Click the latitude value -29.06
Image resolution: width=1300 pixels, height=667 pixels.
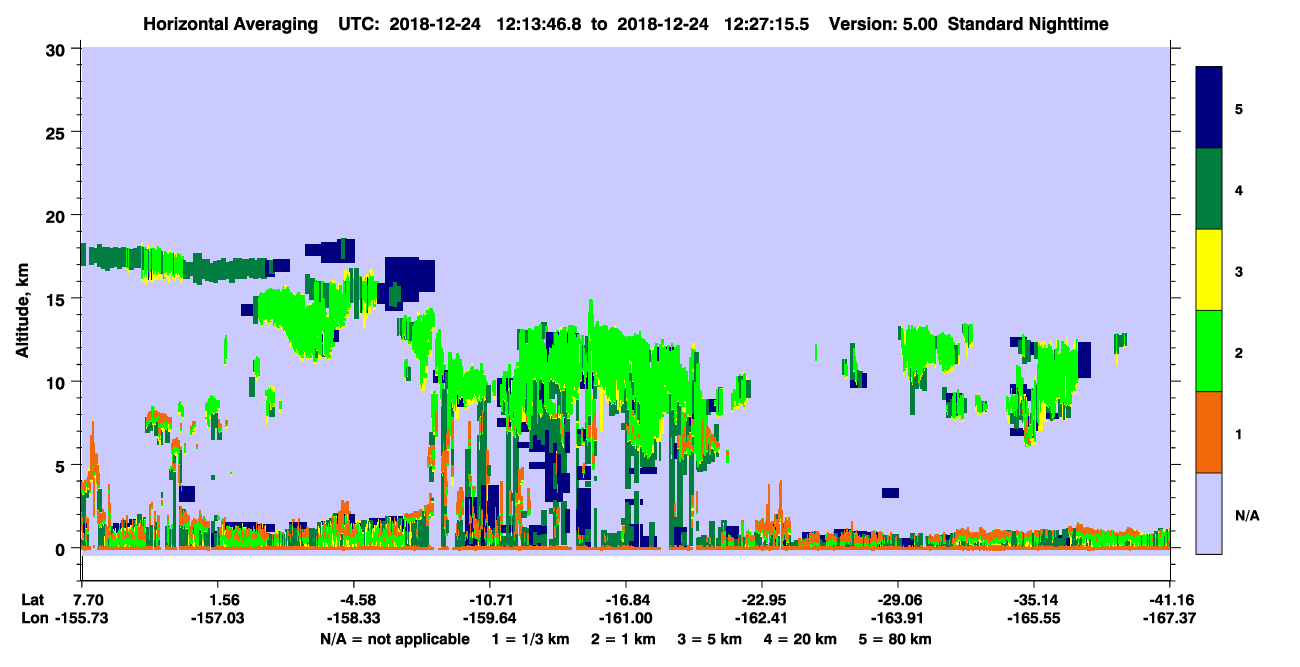(897, 600)
